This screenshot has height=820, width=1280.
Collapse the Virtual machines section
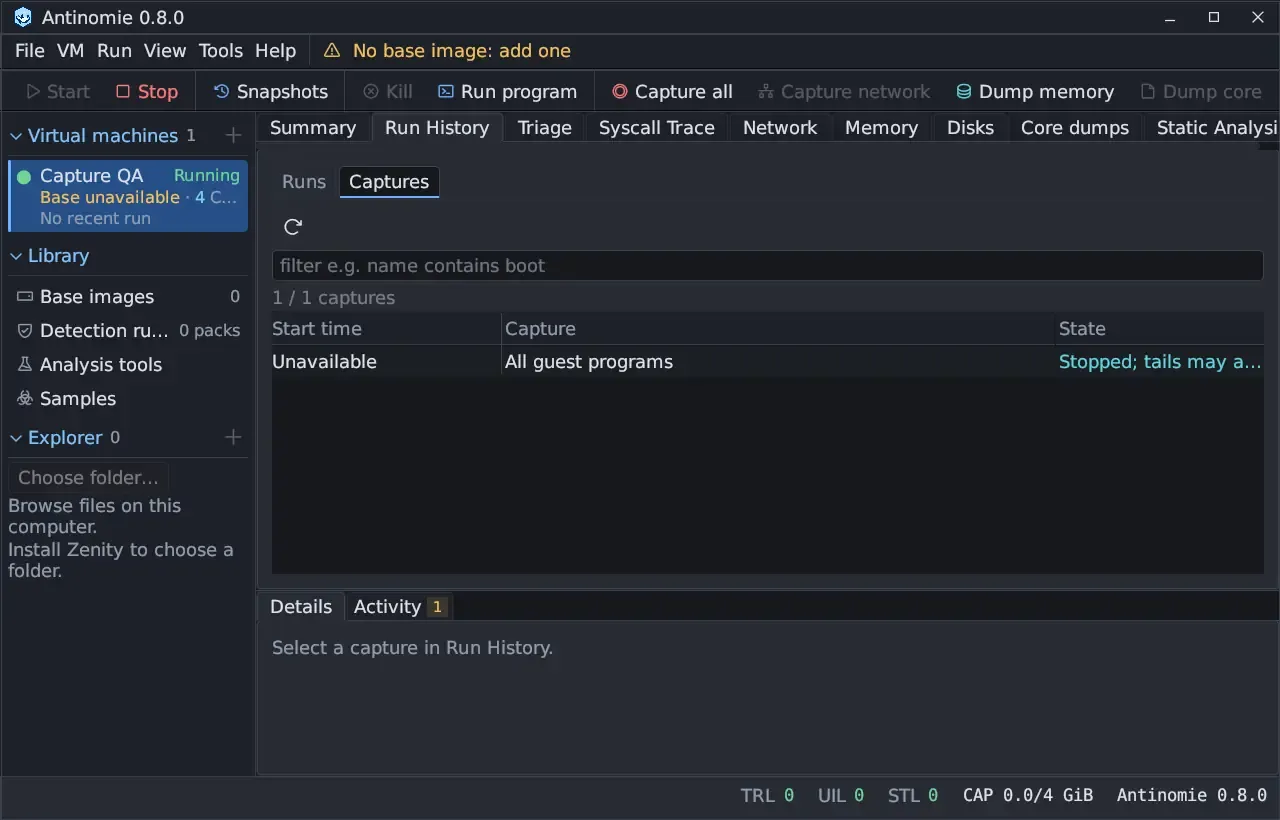coord(16,136)
